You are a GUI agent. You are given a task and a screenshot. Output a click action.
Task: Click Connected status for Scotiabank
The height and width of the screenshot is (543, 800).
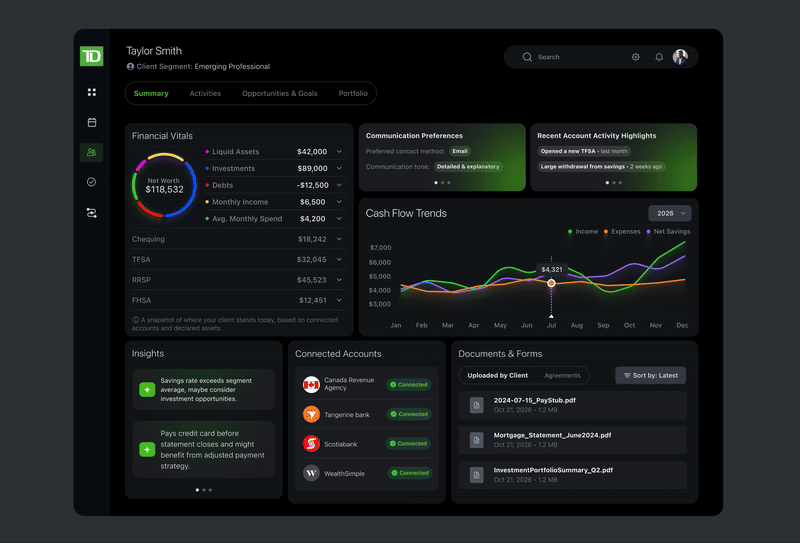[409, 443]
